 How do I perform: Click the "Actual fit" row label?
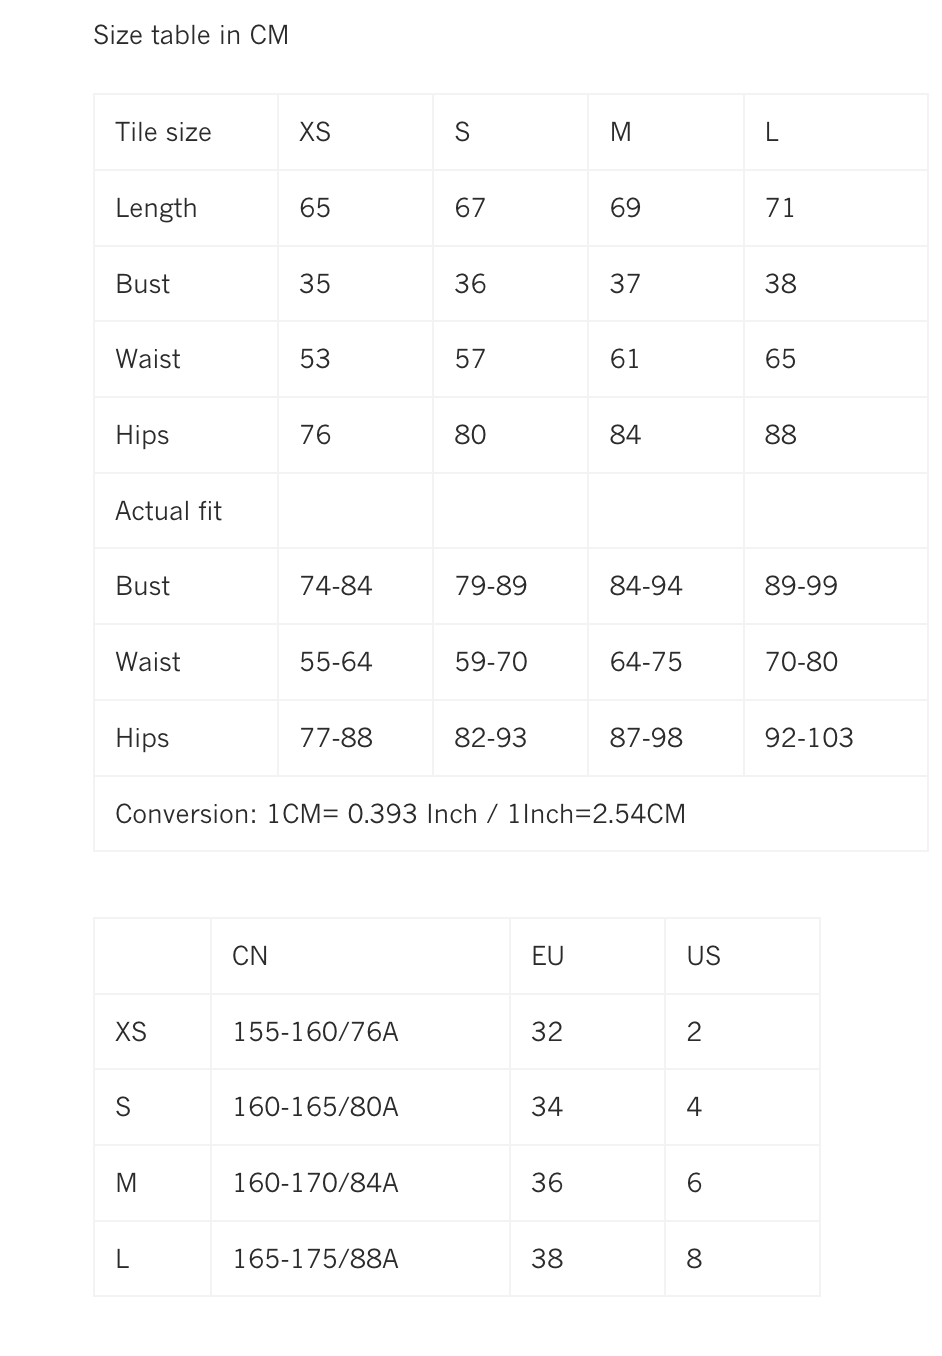pyautogui.click(x=168, y=511)
